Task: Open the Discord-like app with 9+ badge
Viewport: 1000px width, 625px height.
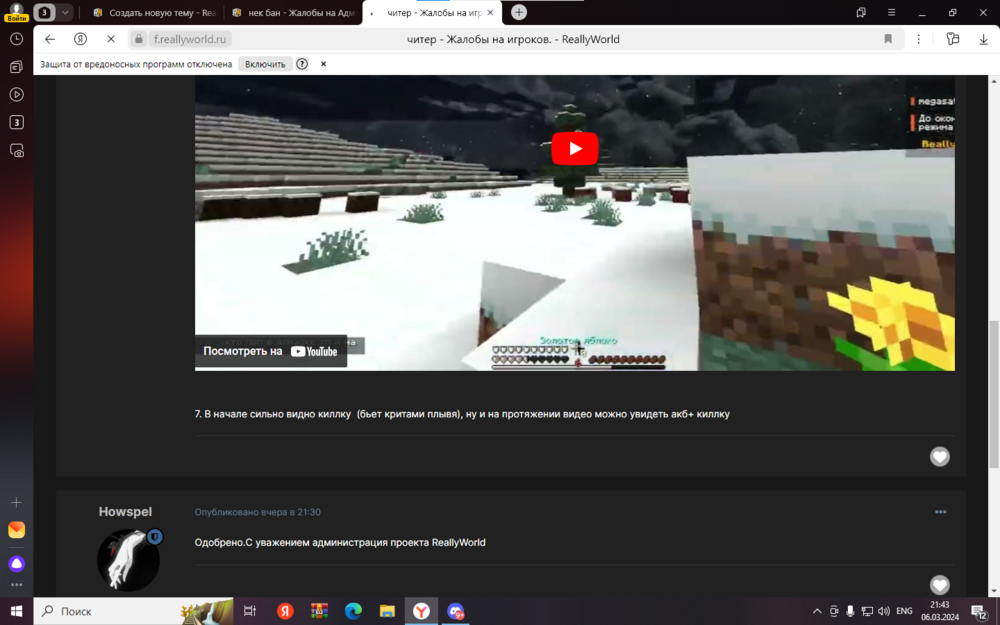Action: click(x=455, y=612)
